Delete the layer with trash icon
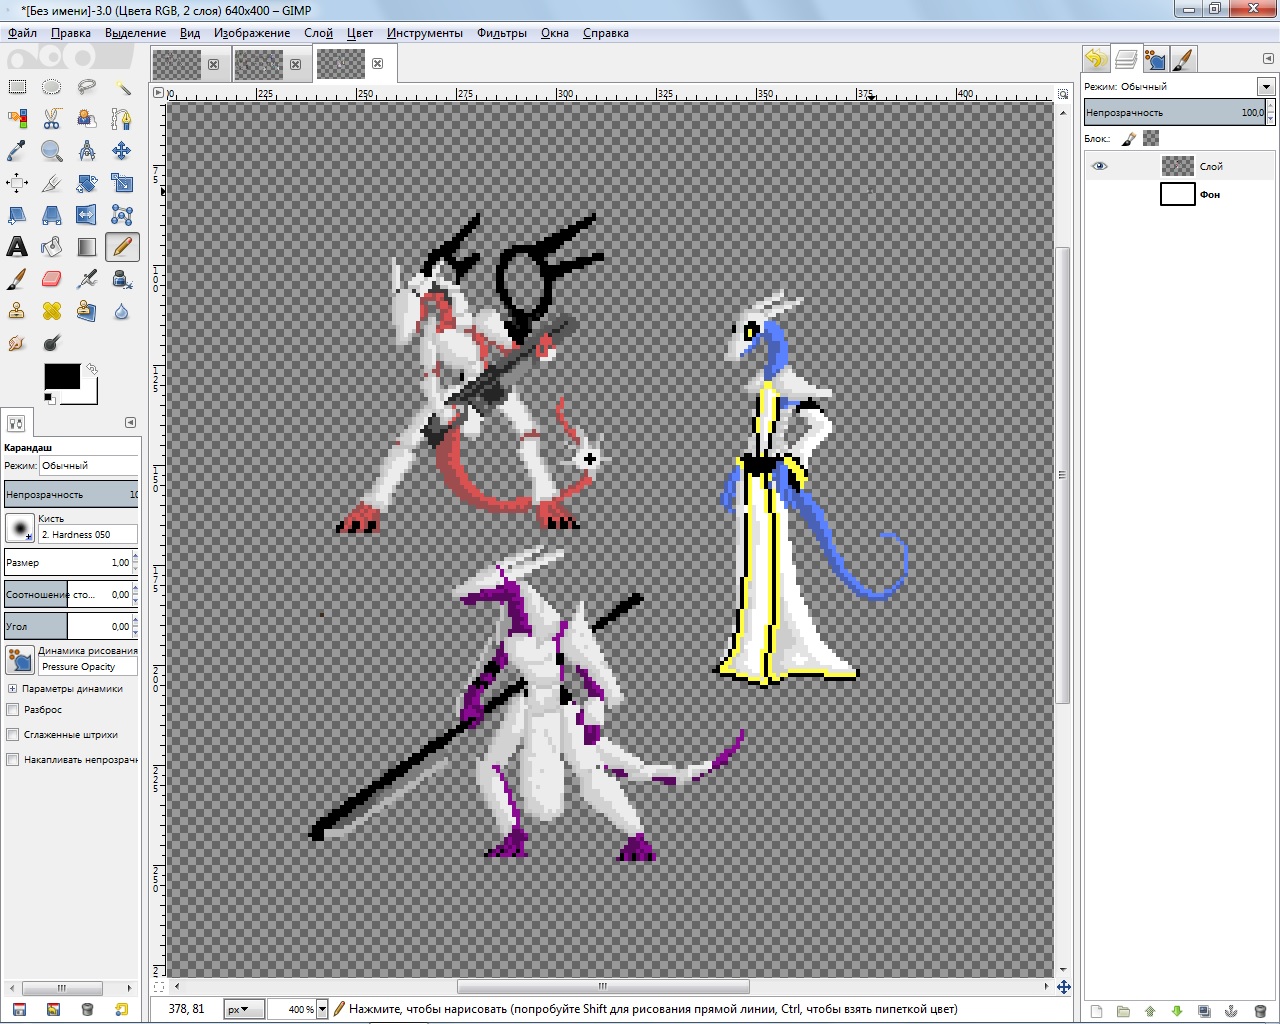Screen dimensions: 1280x1024 point(1260,1011)
